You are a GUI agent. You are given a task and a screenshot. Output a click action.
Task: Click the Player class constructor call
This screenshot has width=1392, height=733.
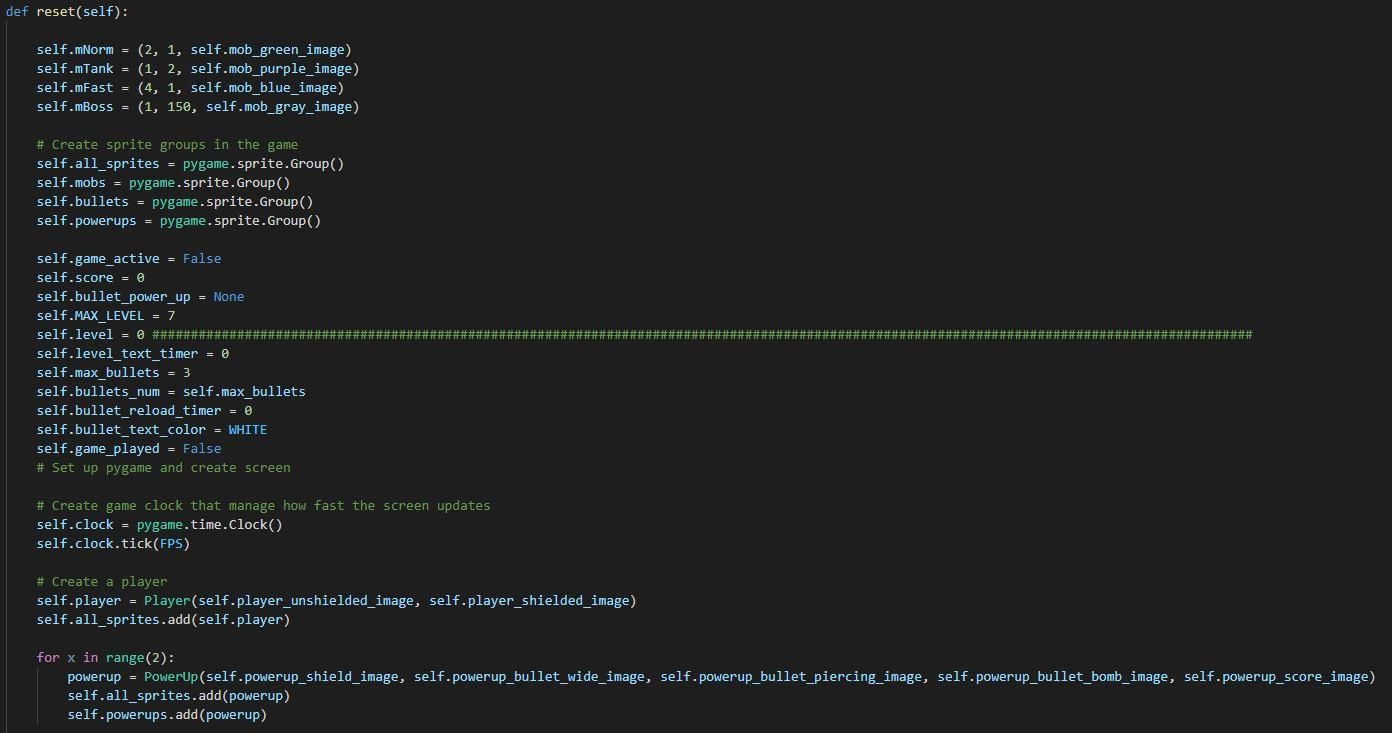pos(167,600)
